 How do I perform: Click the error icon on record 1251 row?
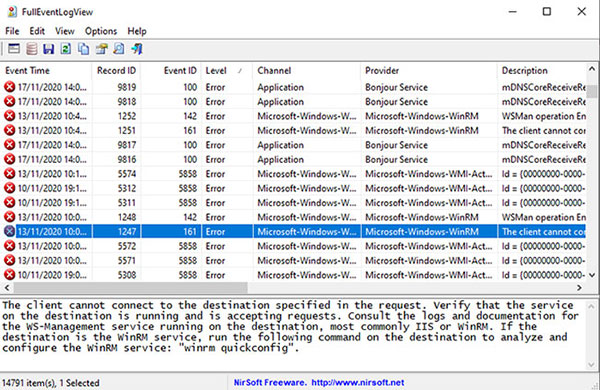point(10,130)
